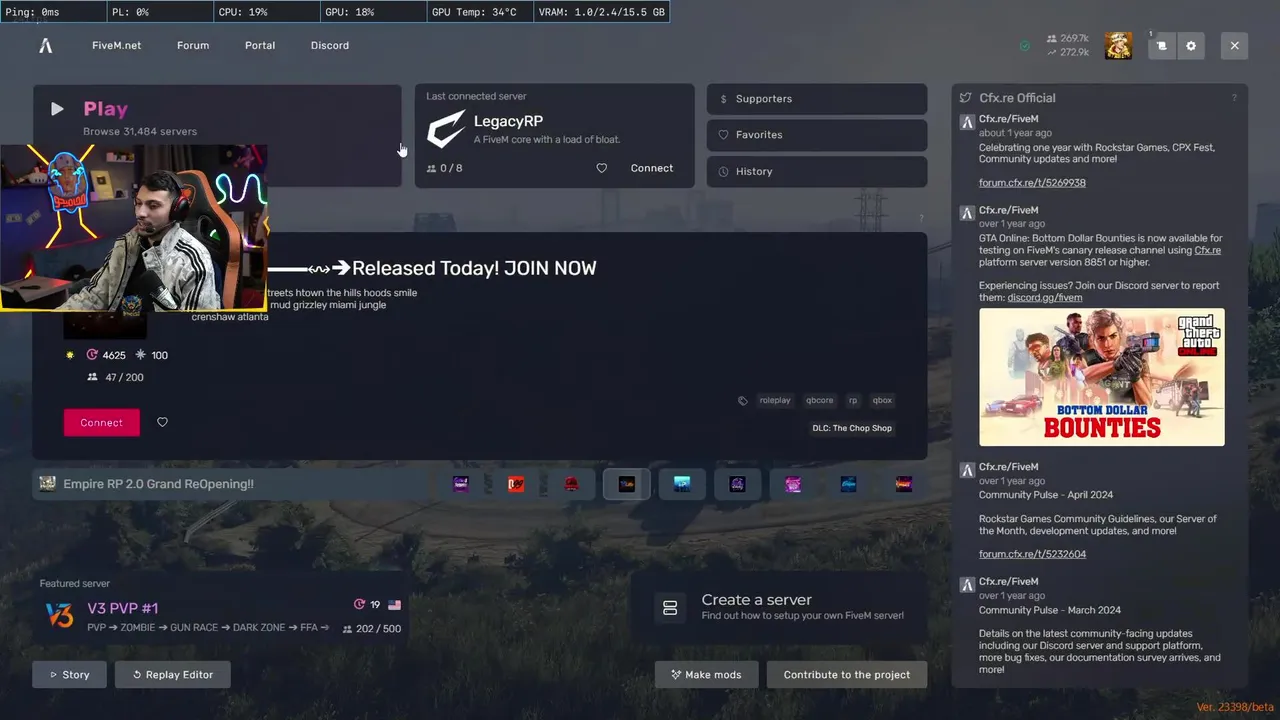Launch Story mode
1280x720 pixels.
coord(69,674)
